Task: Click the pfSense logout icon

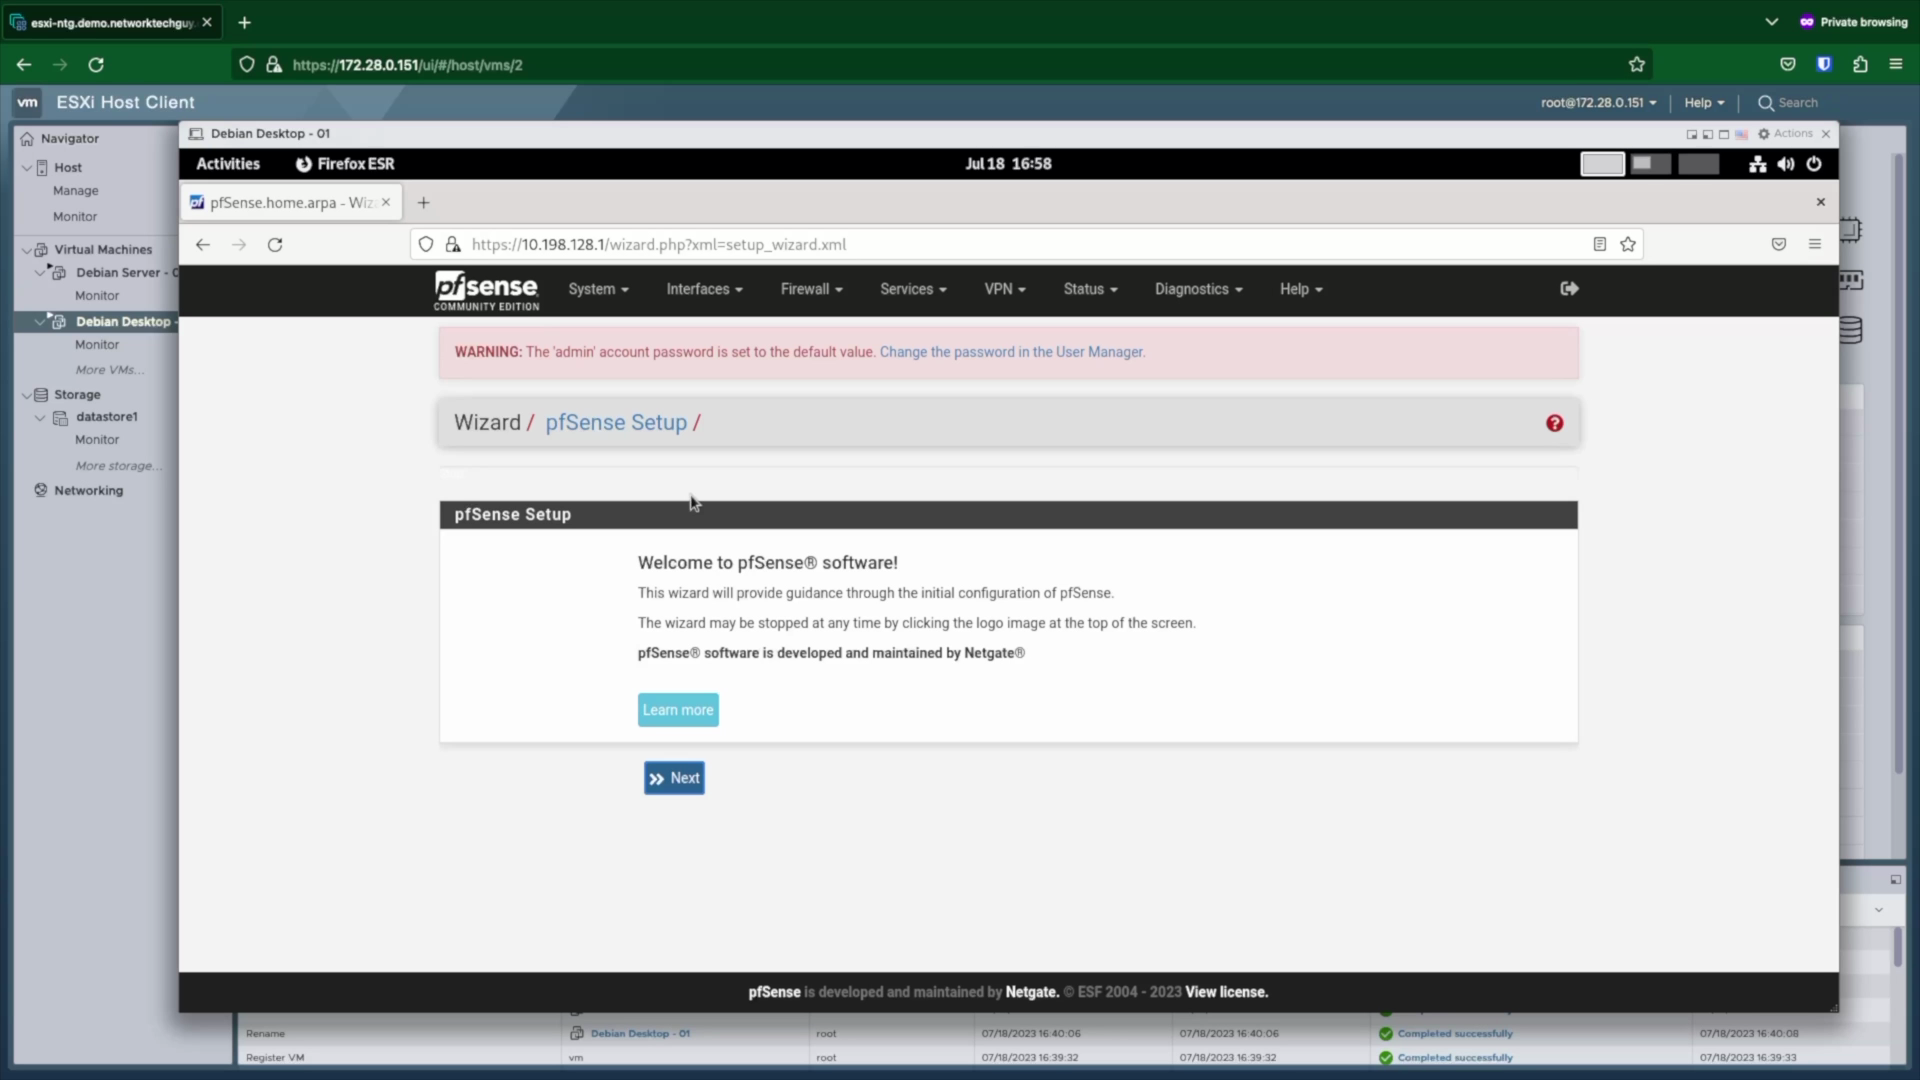Action: click(1569, 288)
